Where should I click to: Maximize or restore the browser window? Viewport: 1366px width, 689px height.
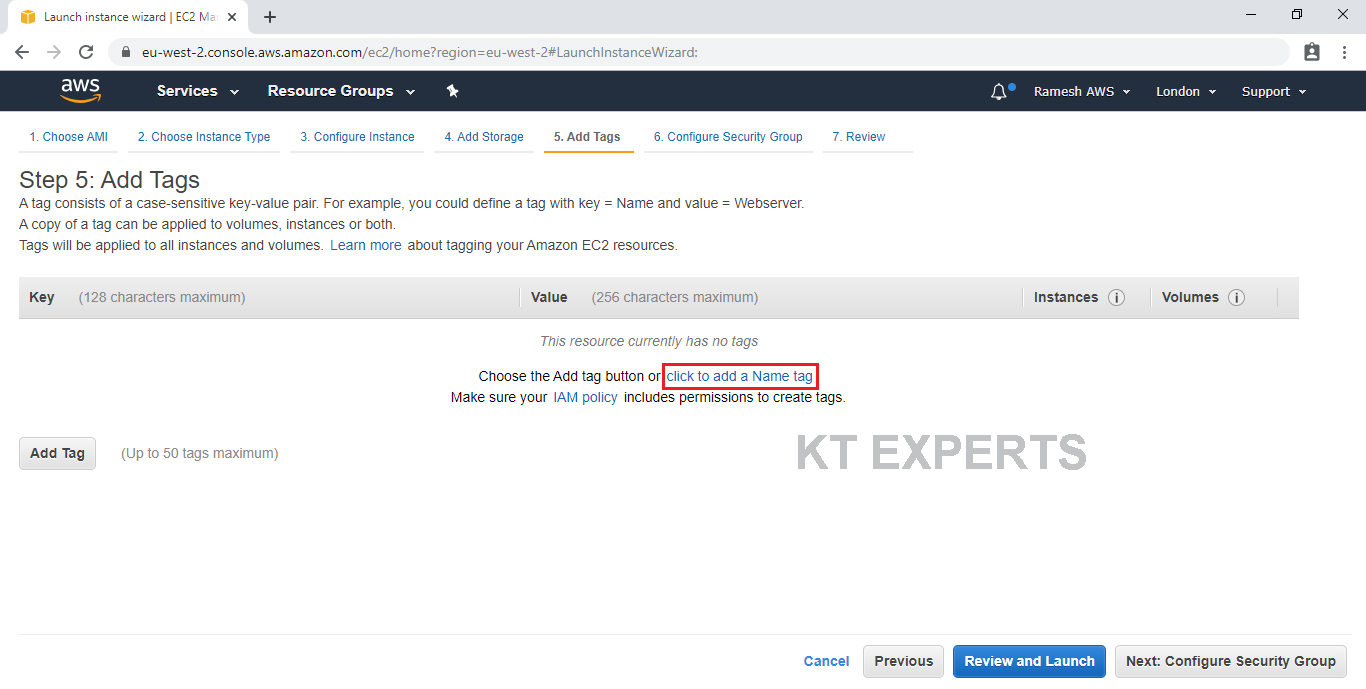point(1297,14)
